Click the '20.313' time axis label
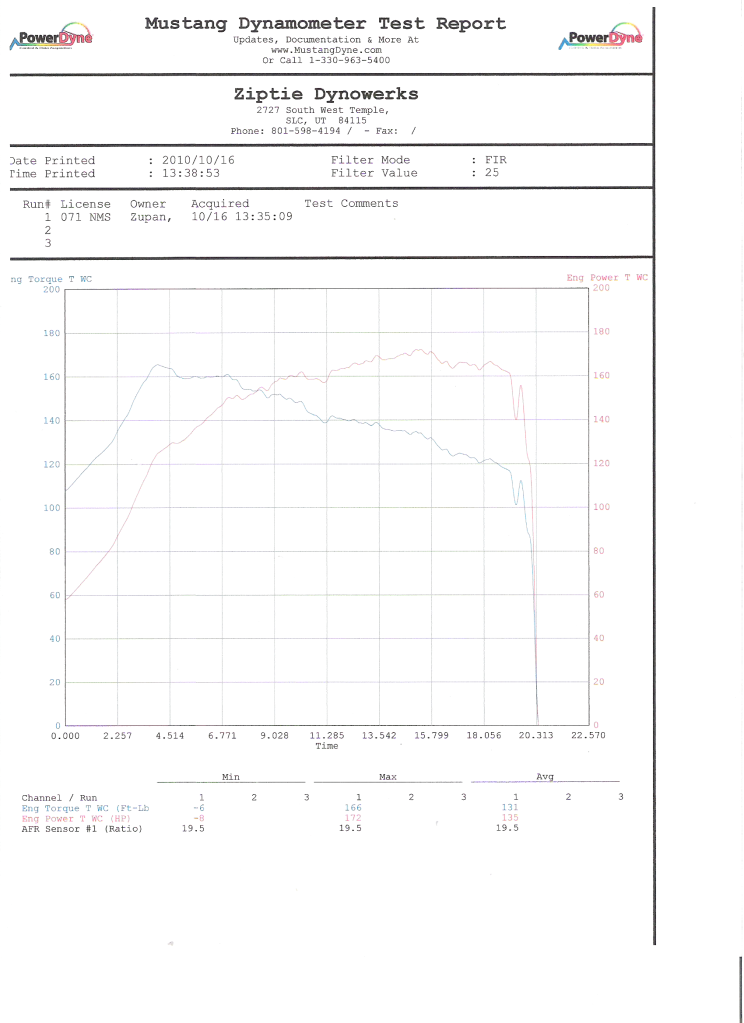This screenshot has height=1023, width=744. click(536, 735)
